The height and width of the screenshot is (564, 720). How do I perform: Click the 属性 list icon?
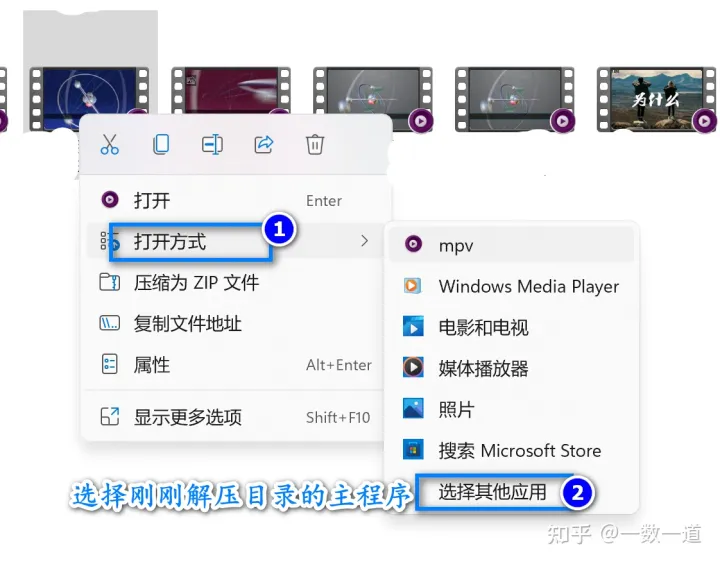[109, 364]
